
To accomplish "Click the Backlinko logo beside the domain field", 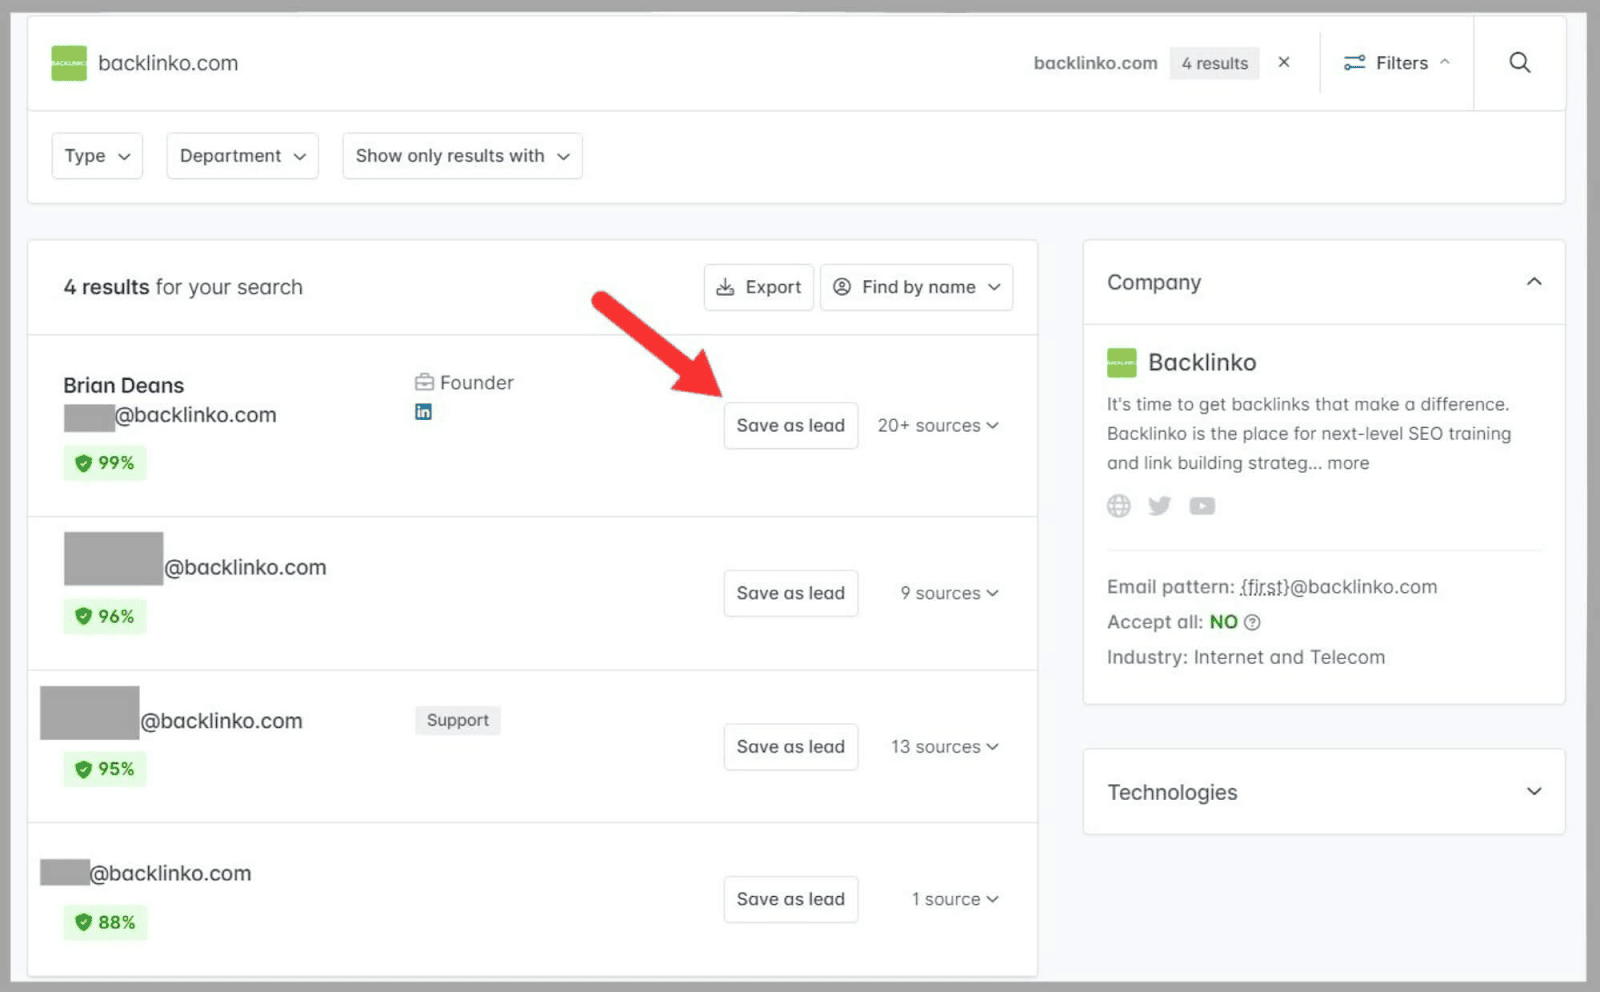I will [x=69, y=63].
